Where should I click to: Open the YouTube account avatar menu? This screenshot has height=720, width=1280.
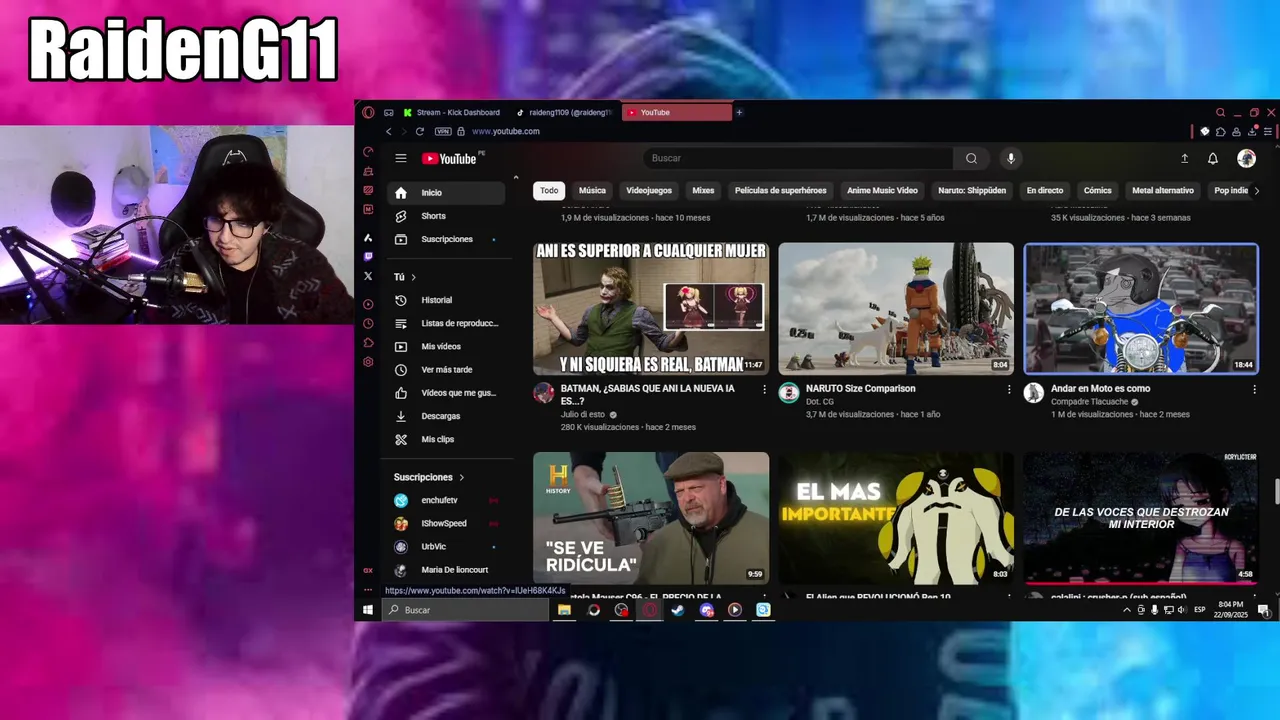click(1246, 158)
